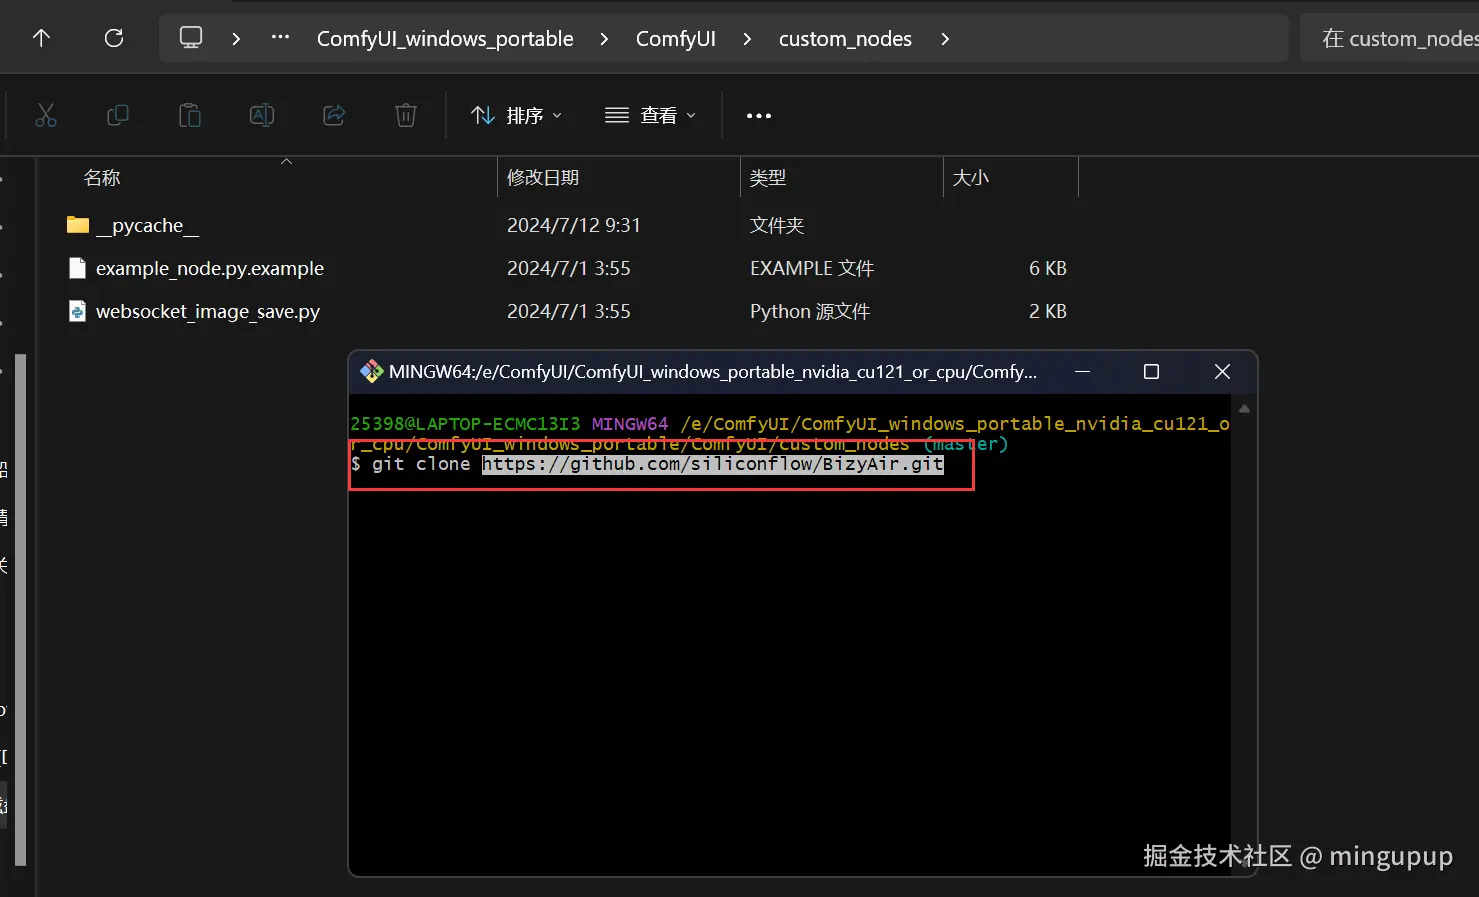This screenshot has width=1479, height=897.
Task: Open Git Bash window icon menu
Action: click(372, 372)
